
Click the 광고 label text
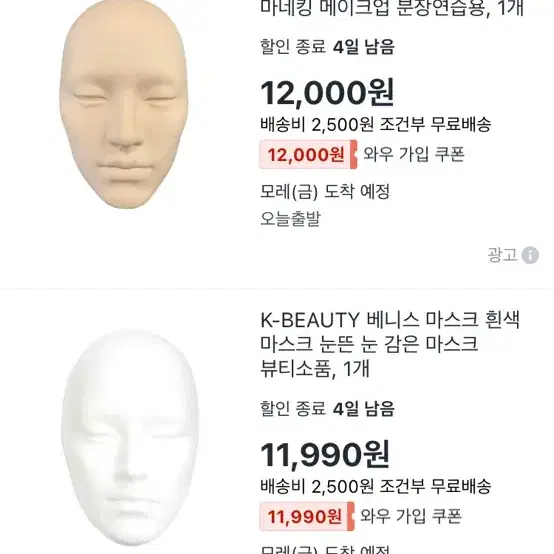502,255
